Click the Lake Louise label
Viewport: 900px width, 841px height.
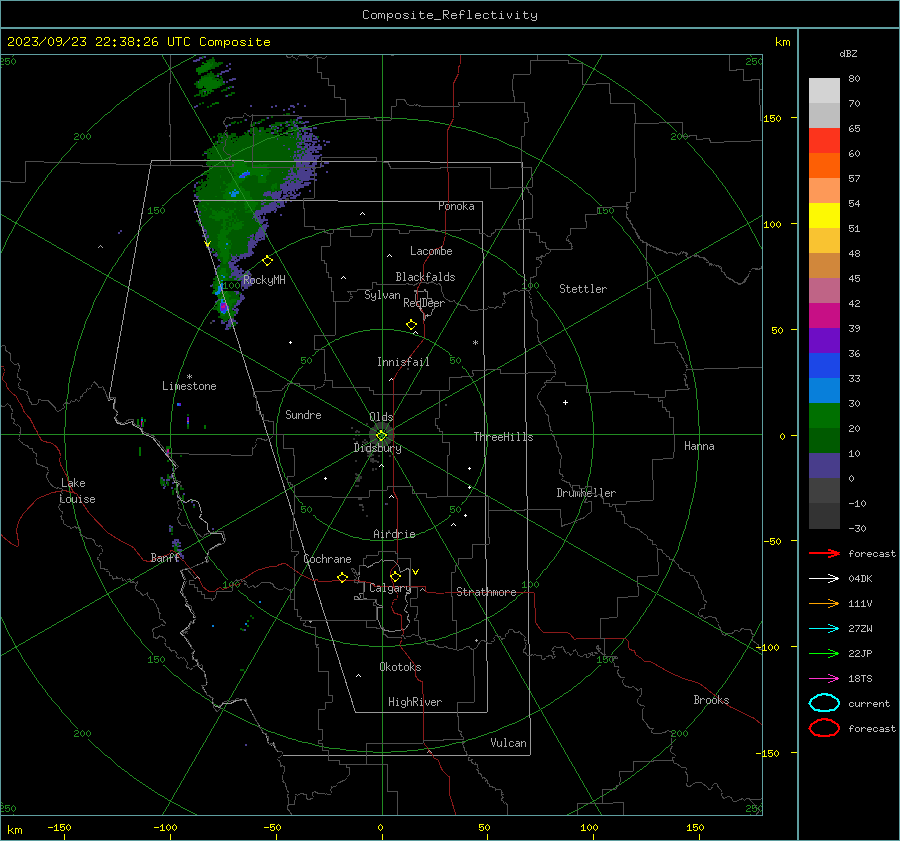(x=77, y=491)
